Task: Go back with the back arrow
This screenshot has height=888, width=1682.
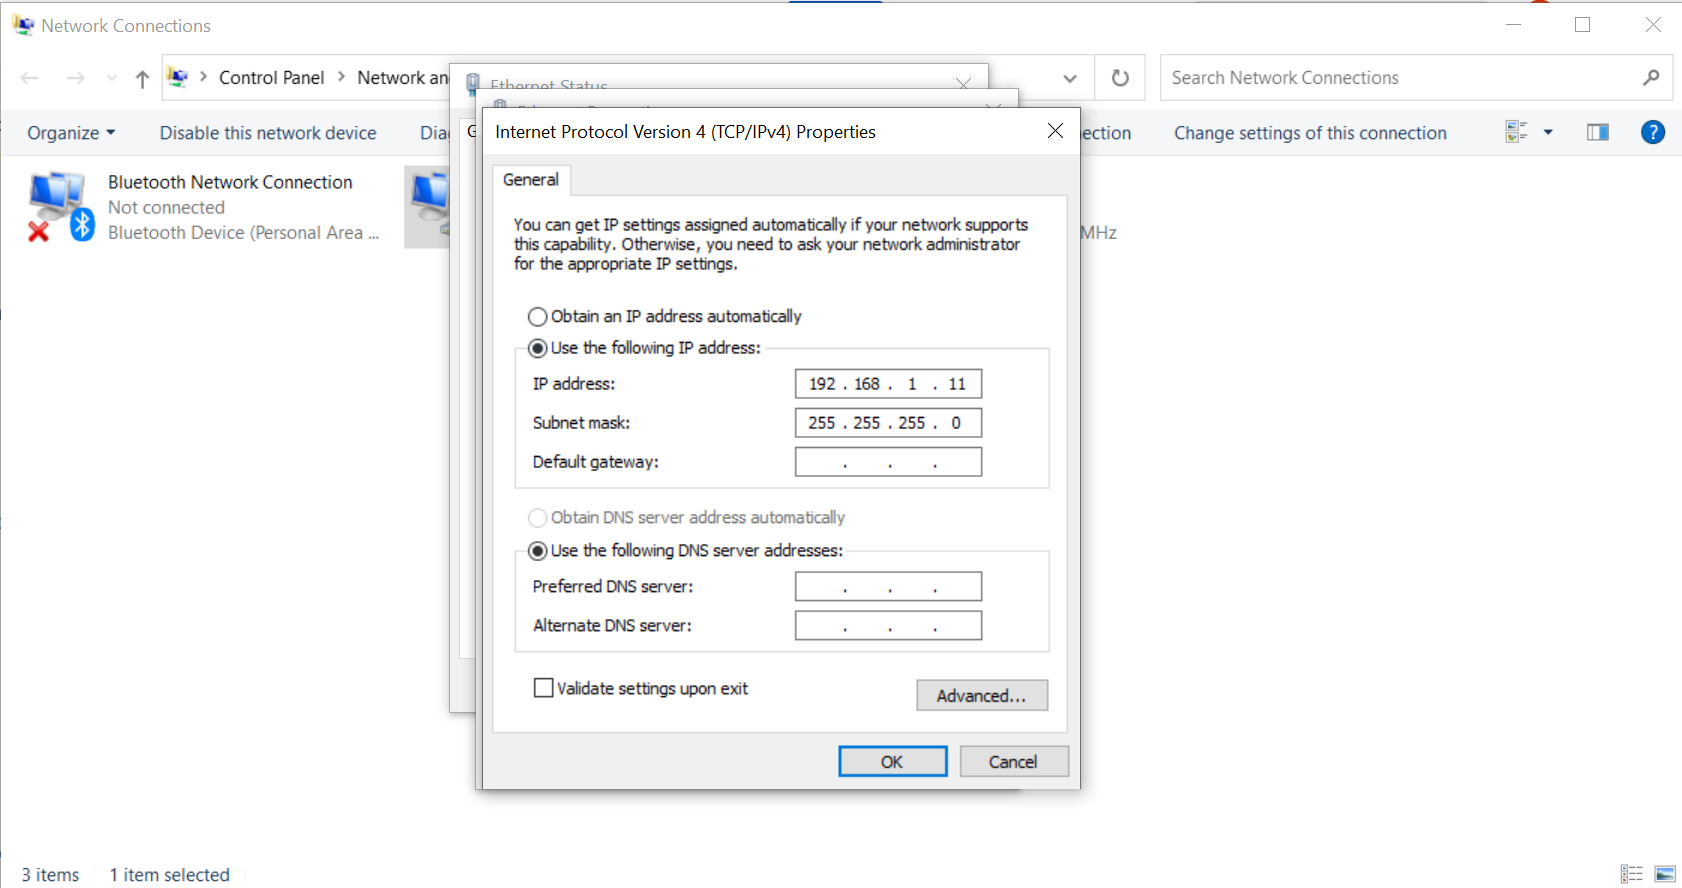Action: click(x=30, y=78)
